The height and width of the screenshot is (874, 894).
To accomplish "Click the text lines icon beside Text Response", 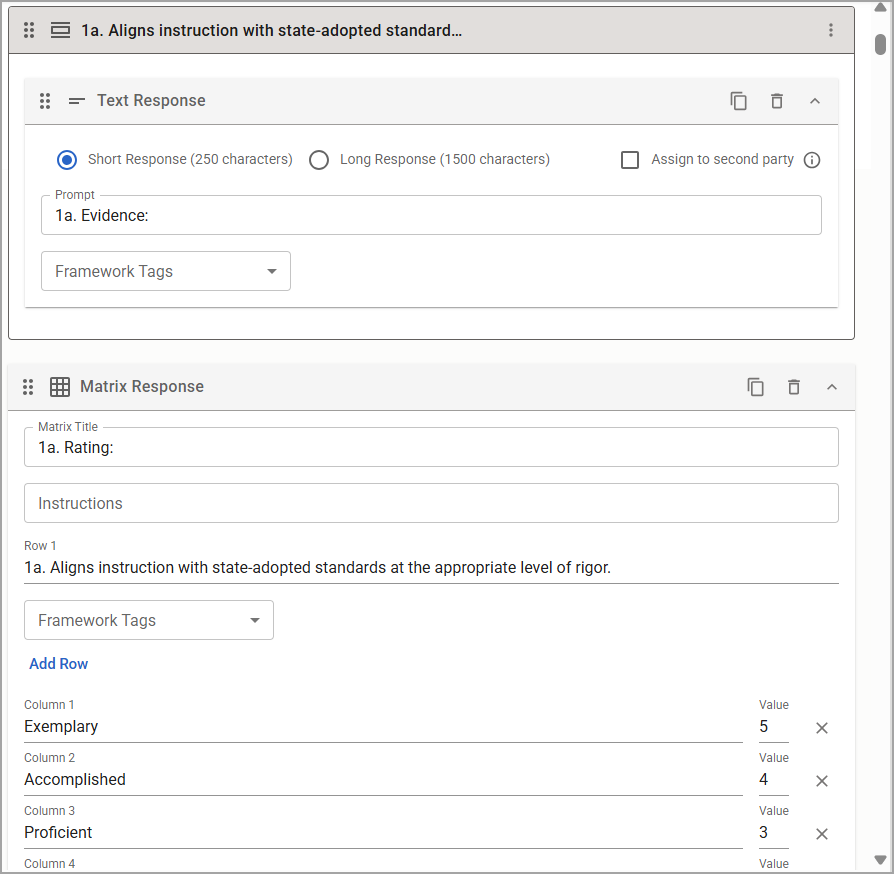I will (x=76, y=101).
